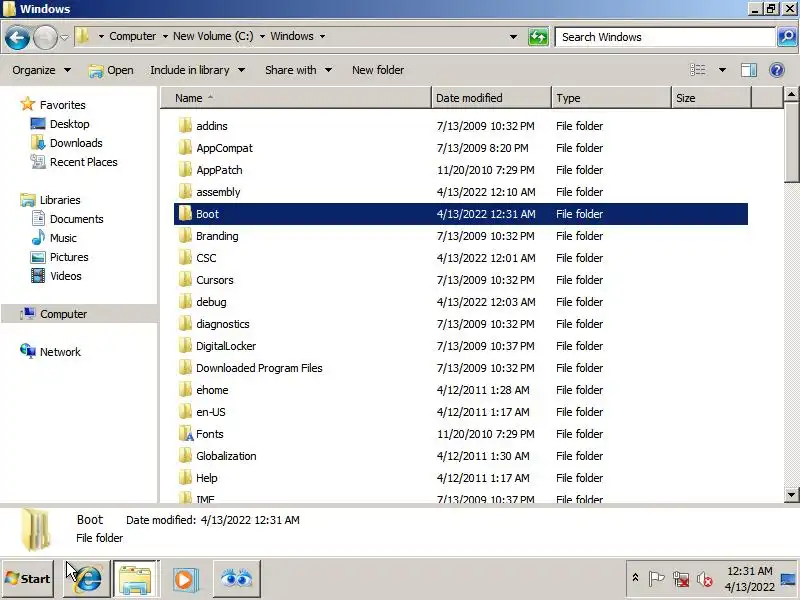This screenshot has width=800, height=600.
Task: Select the en-US folder name
Action: pos(211,412)
